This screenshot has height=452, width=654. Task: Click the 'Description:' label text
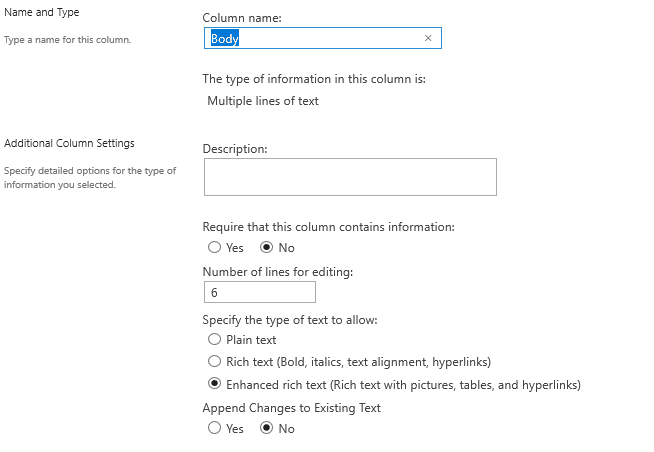tap(235, 149)
